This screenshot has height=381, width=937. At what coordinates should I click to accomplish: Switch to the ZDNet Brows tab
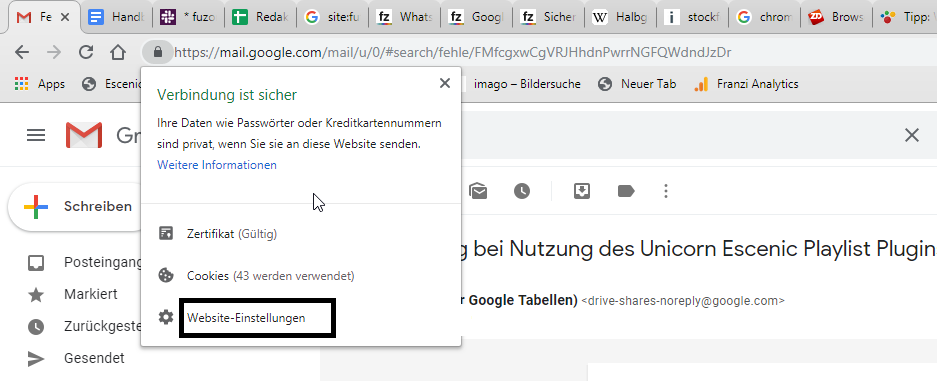(836, 17)
